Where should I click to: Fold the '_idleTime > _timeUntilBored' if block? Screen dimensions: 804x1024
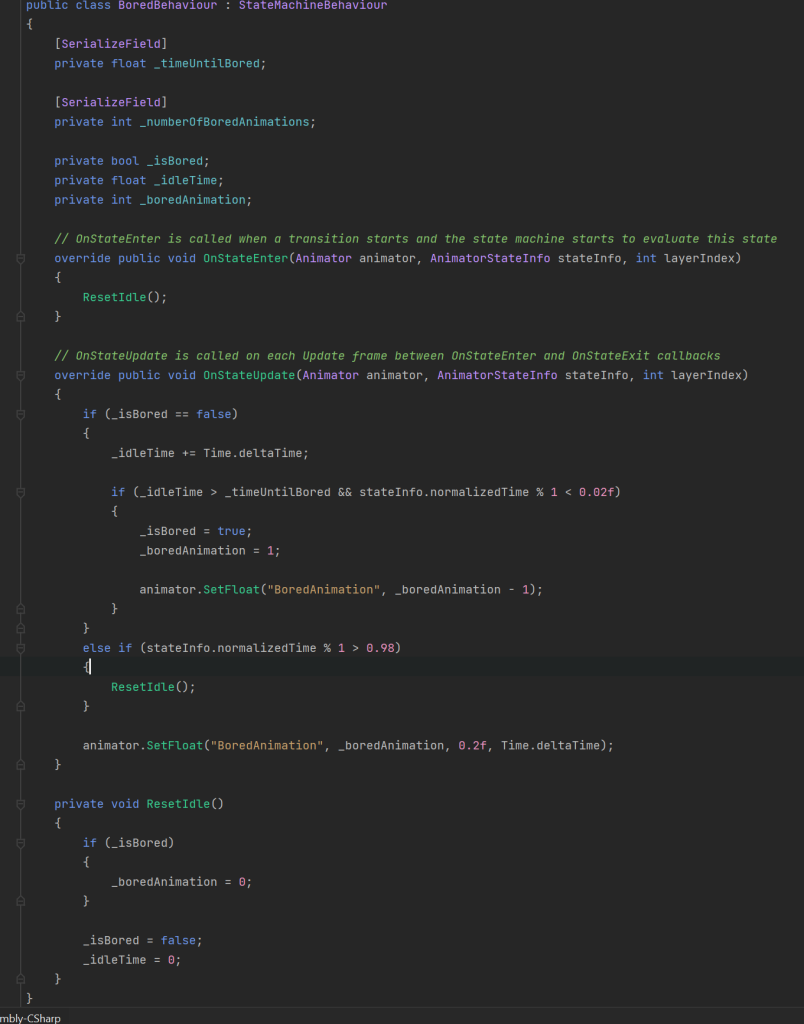pyautogui.click(x=20, y=492)
